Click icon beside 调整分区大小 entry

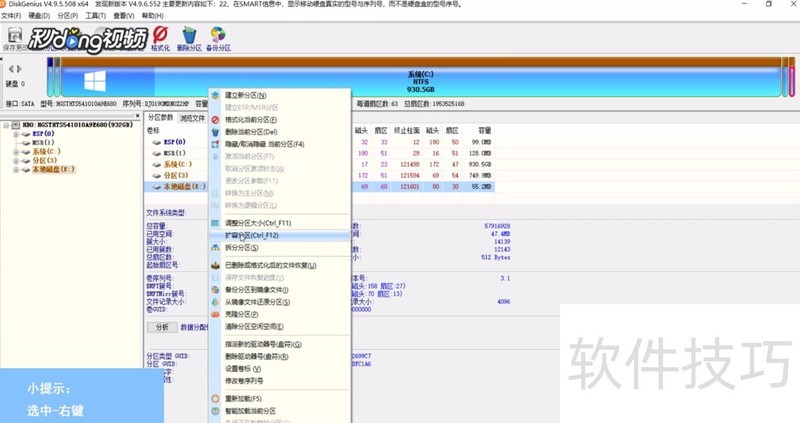(215, 223)
